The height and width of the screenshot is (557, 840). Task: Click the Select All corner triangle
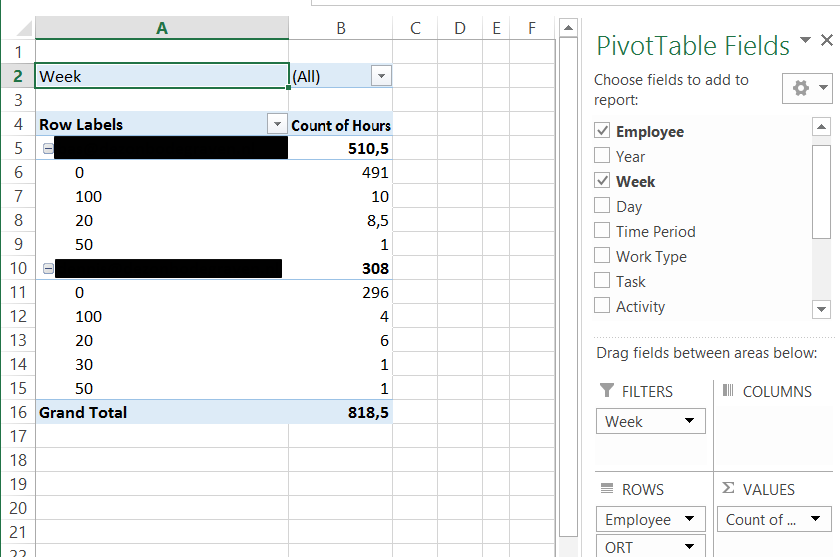point(25,28)
